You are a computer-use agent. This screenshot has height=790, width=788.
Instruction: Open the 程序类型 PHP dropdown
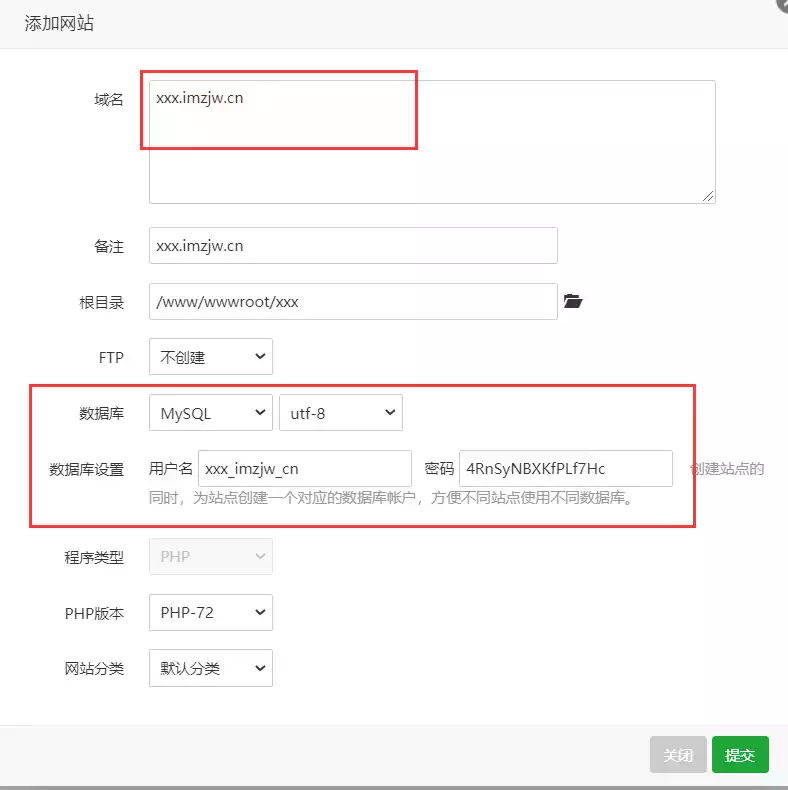pyautogui.click(x=211, y=556)
